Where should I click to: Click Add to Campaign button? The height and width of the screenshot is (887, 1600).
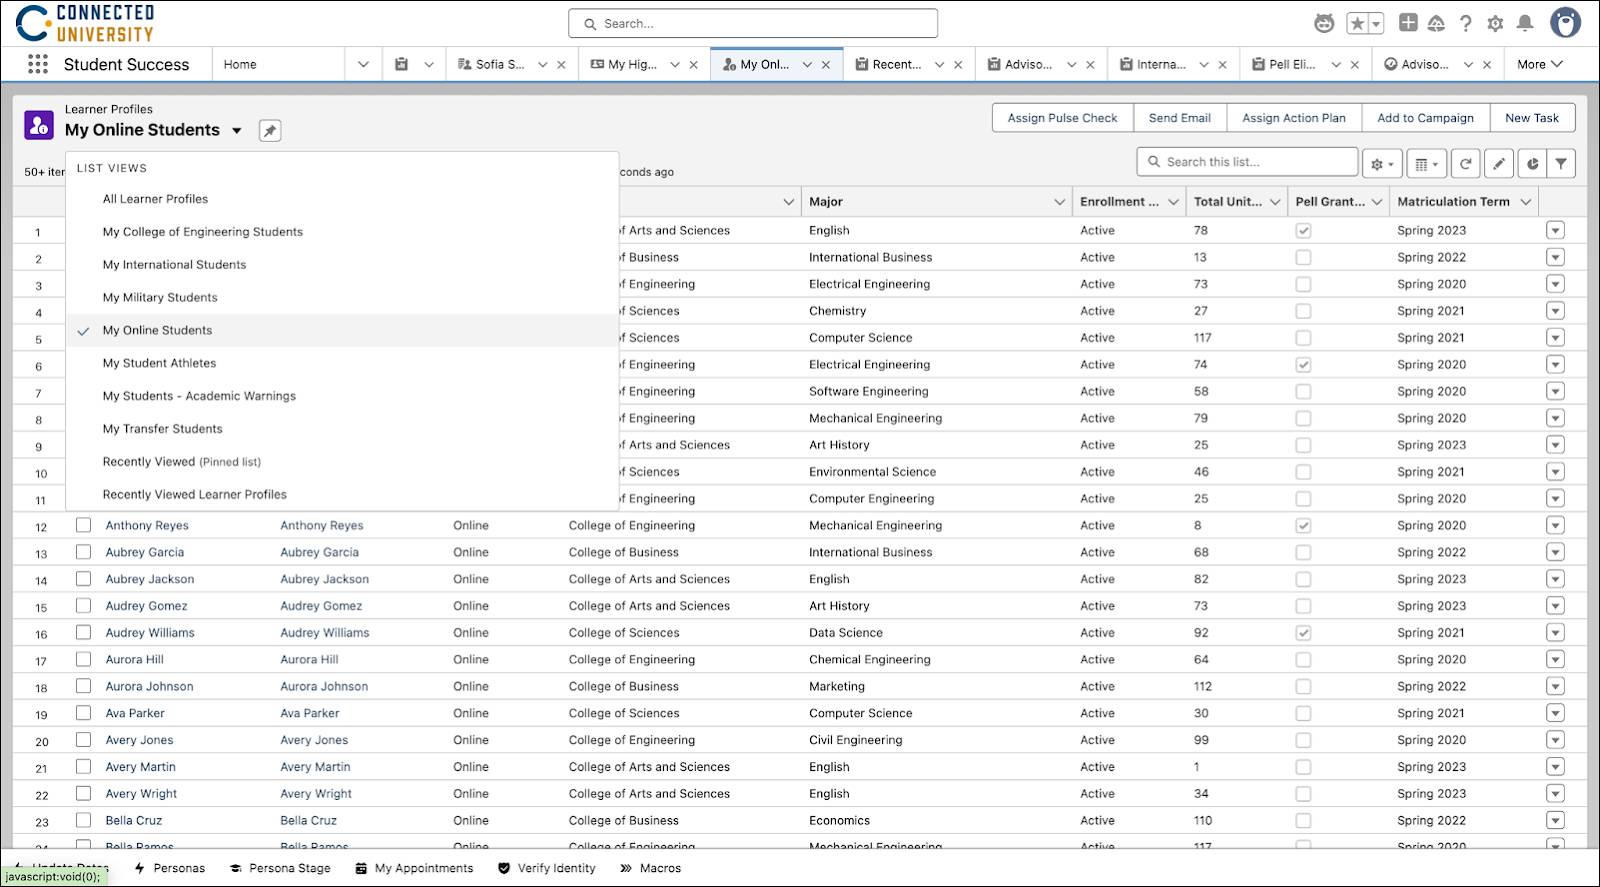click(1425, 118)
